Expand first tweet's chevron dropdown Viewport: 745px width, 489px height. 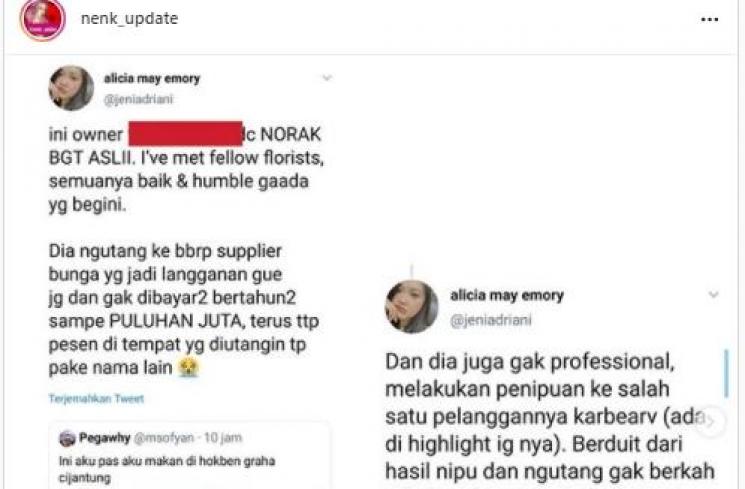326,78
